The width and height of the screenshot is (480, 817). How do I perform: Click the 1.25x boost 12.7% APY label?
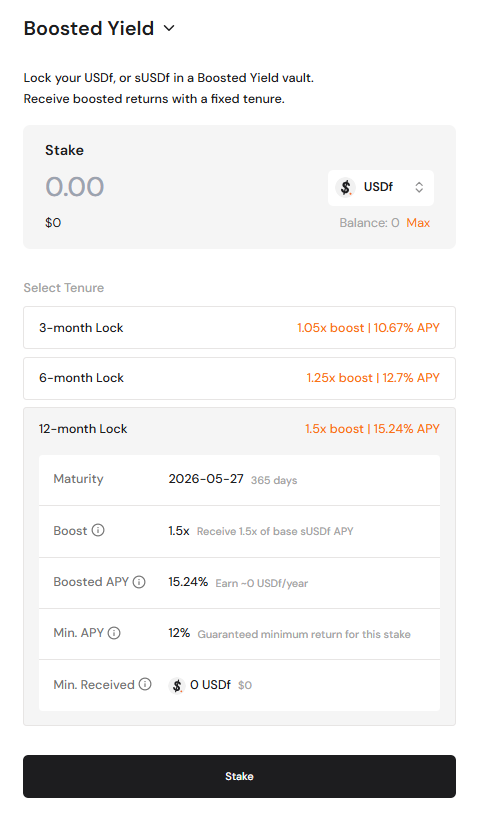373,378
